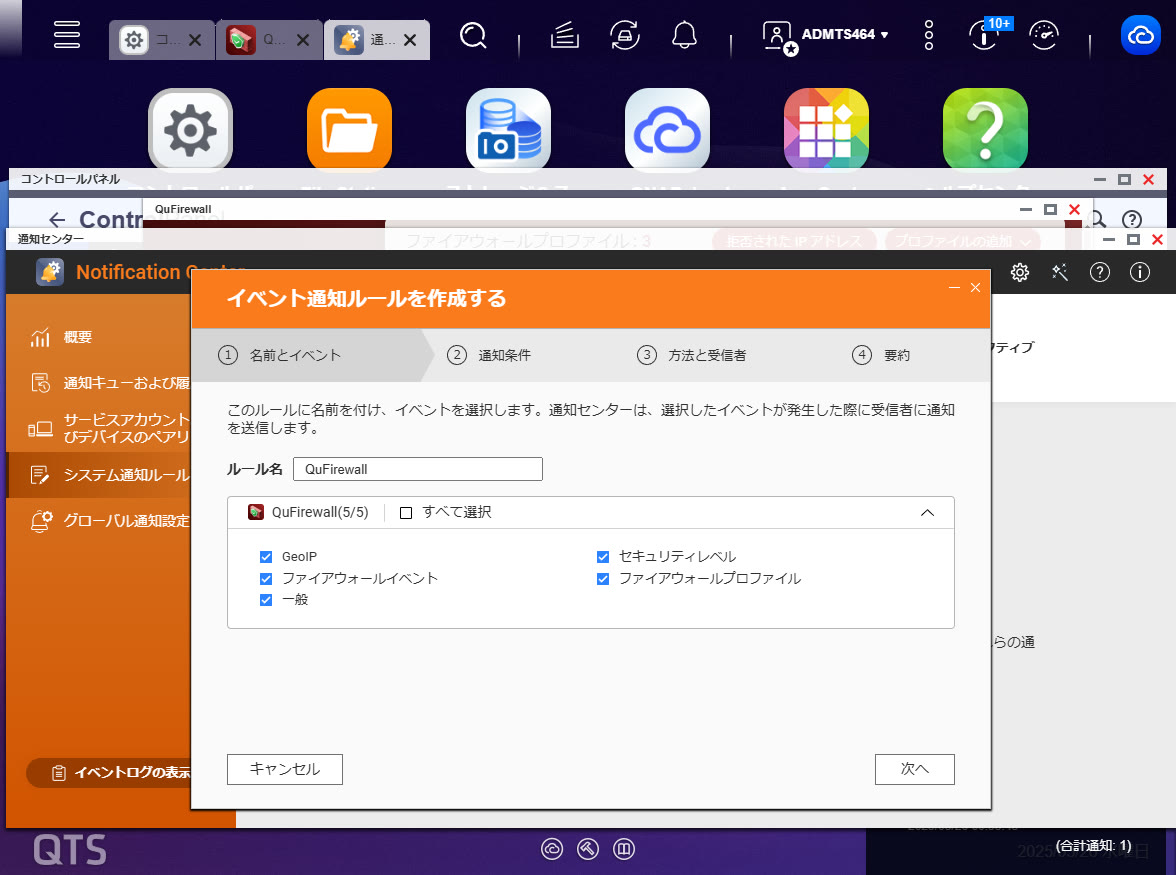Click the QuFirewall window title bar text

(183, 209)
